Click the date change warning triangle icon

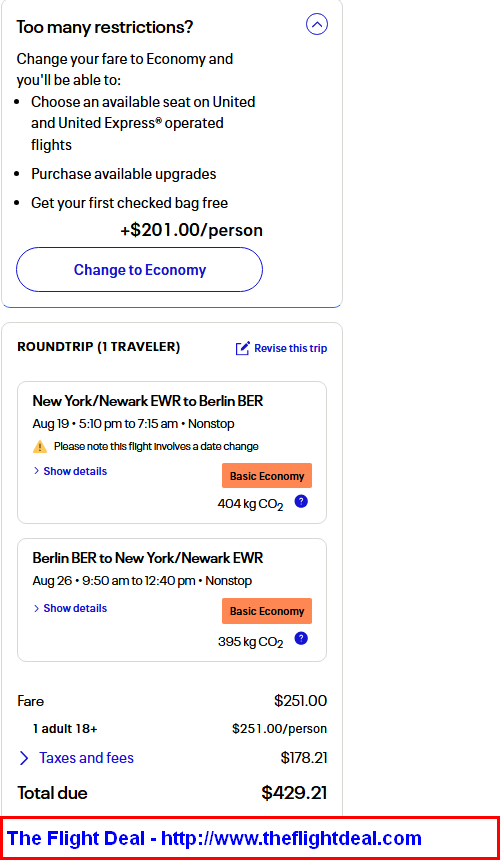tap(40, 446)
